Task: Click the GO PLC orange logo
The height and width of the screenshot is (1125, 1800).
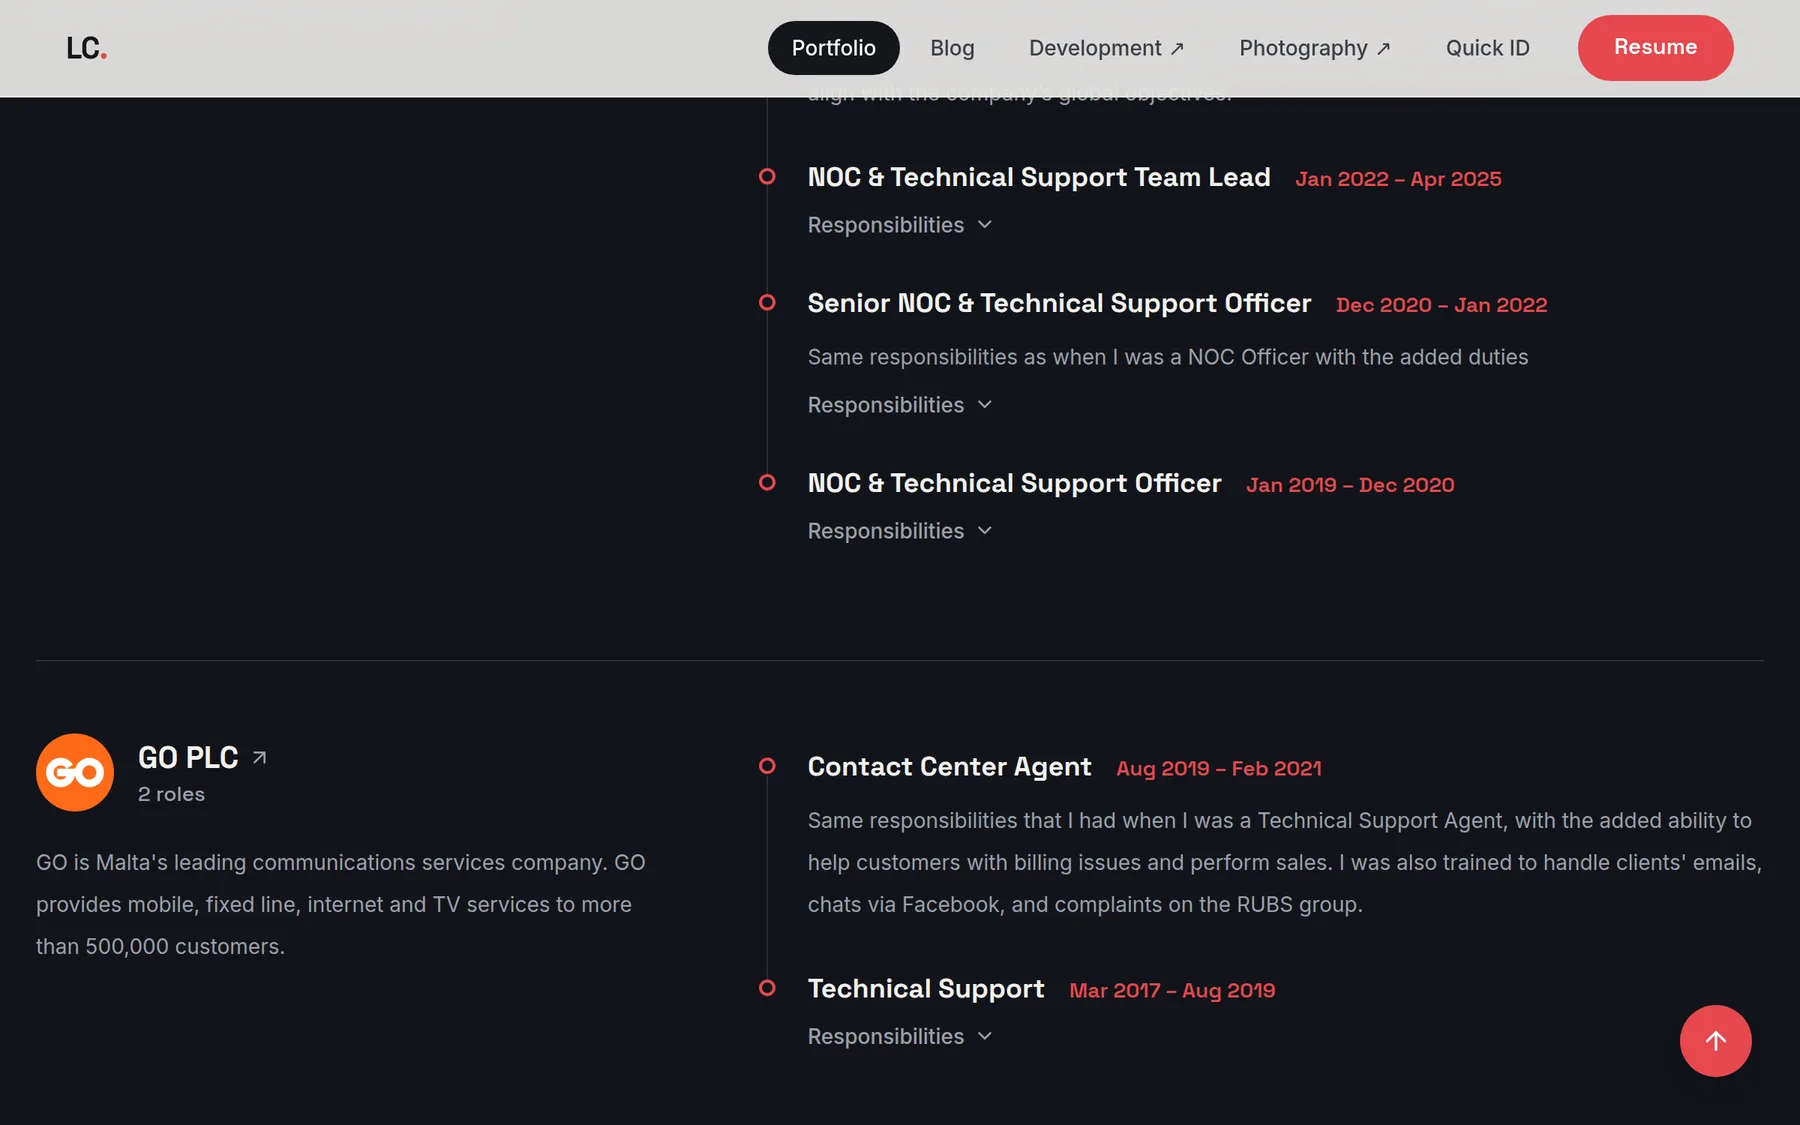Action: (x=75, y=772)
